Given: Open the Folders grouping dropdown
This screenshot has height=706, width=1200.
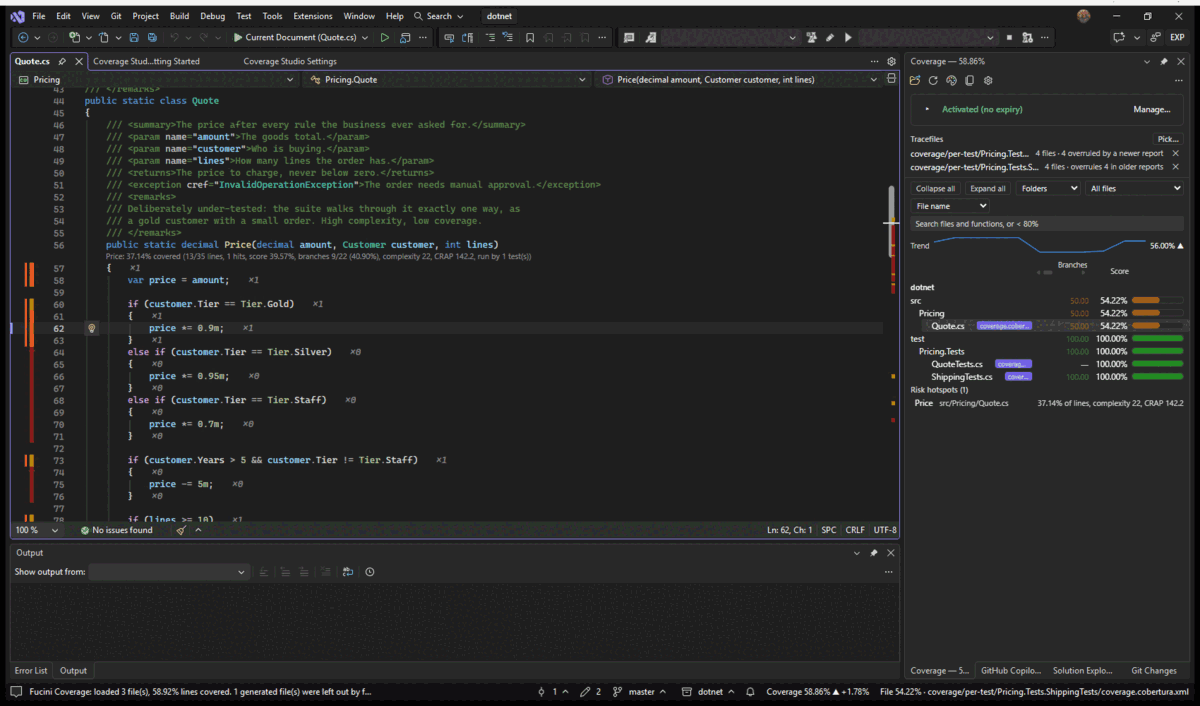Looking at the screenshot, I should (1049, 188).
